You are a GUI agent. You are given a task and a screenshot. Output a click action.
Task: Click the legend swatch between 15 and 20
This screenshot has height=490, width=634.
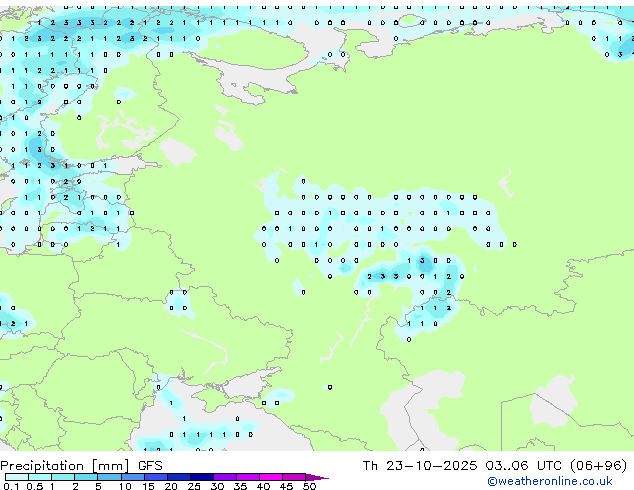coord(155,477)
